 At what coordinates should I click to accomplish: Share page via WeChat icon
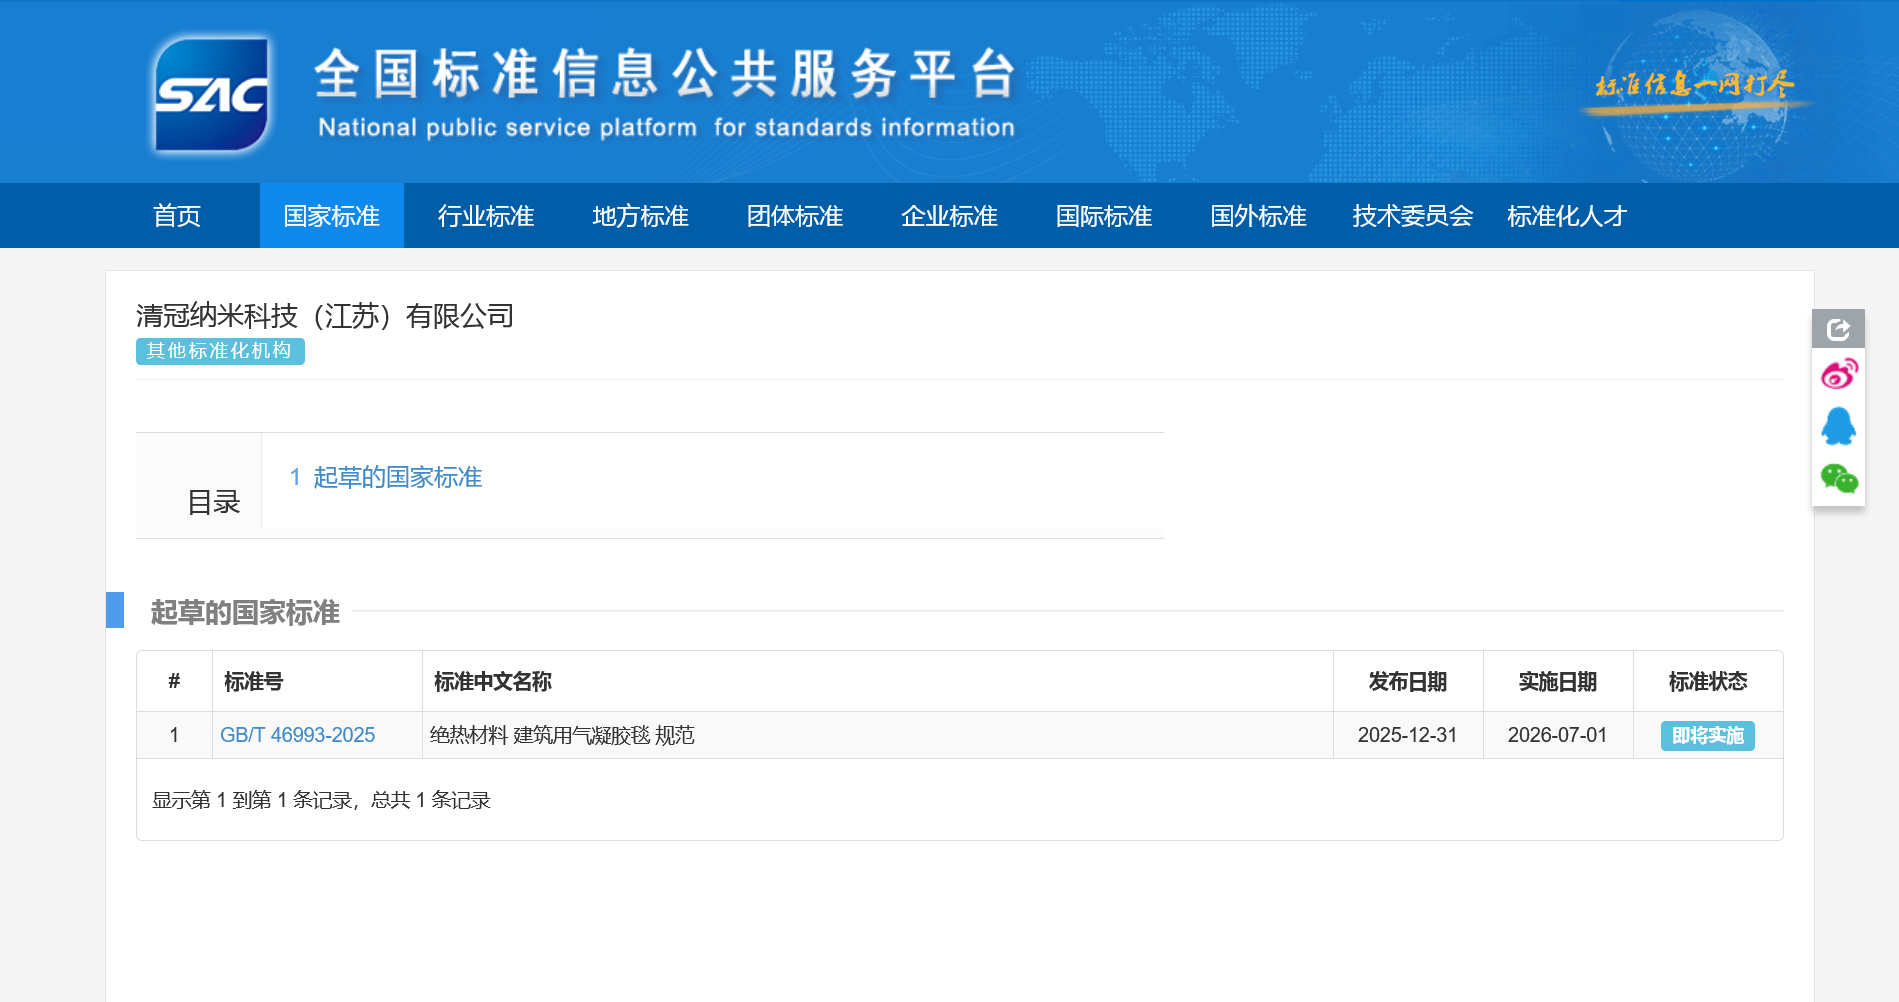pyautogui.click(x=1838, y=479)
